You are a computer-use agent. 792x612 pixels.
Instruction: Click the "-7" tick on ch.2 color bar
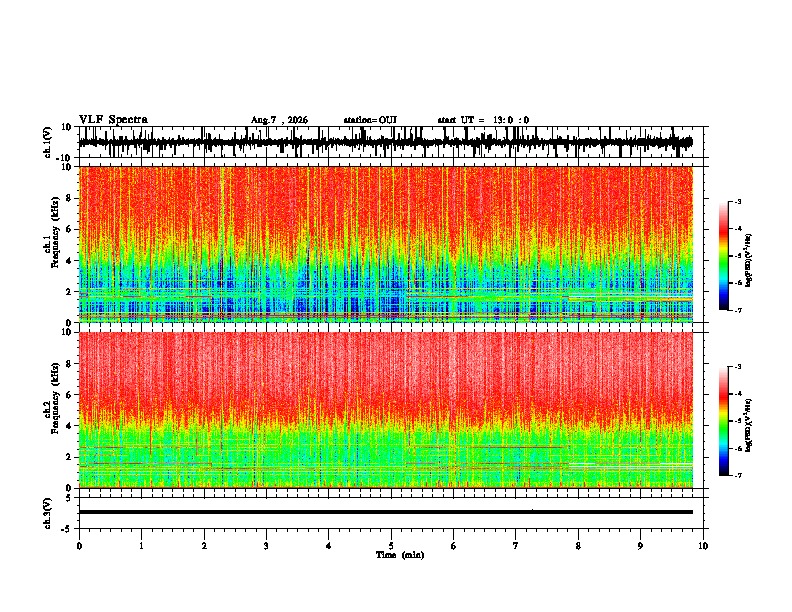point(737,475)
